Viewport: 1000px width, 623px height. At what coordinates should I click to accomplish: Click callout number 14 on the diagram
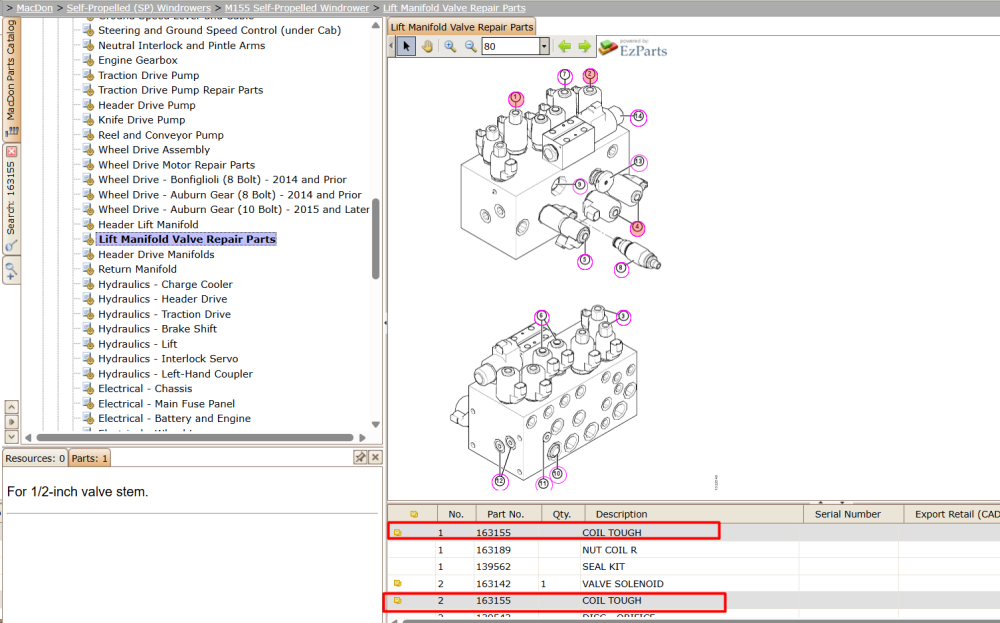point(638,117)
